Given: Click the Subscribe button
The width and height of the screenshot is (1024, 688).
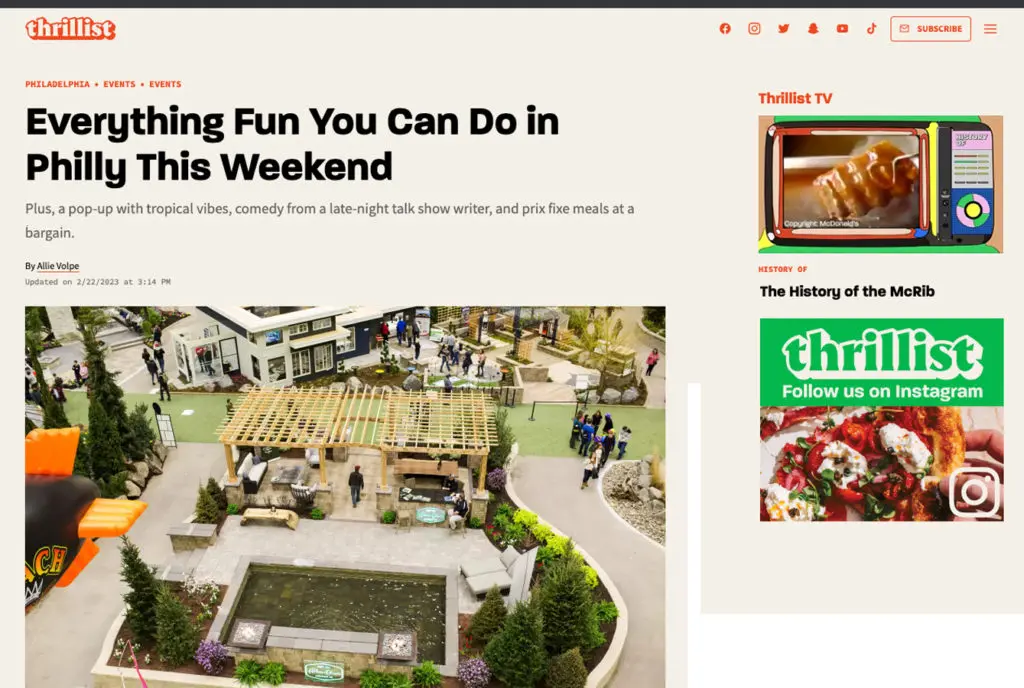Looking at the screenshot, I should (x=931, y=29).
